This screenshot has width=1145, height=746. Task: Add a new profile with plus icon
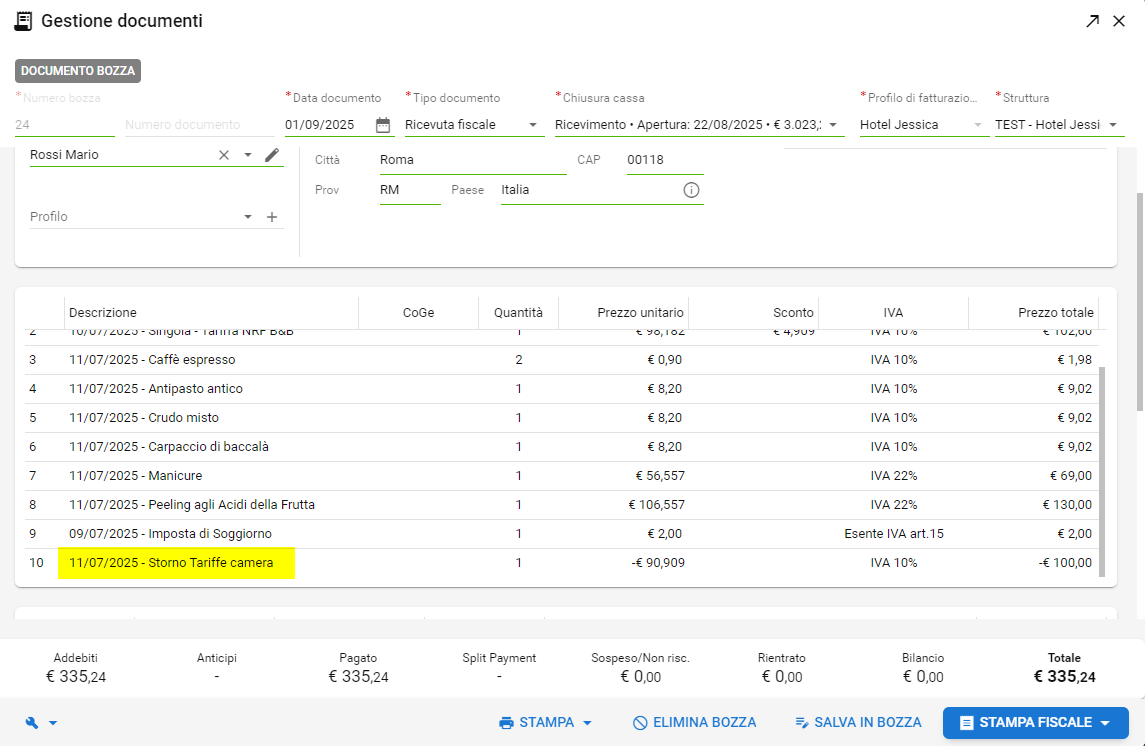(x=272, y=217)
